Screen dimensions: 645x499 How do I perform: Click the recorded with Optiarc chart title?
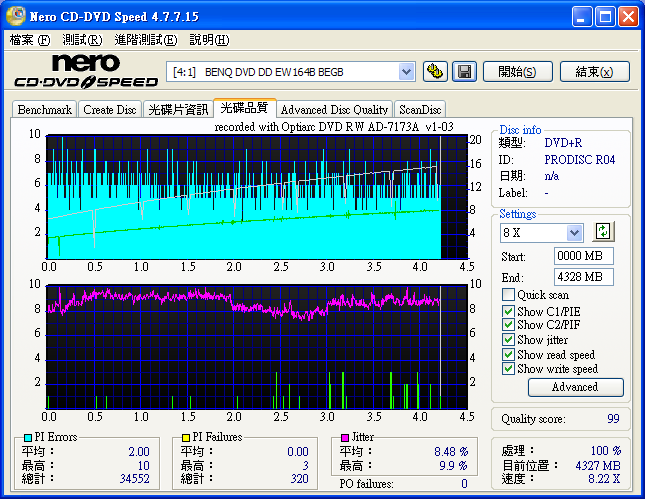point(334,127)
